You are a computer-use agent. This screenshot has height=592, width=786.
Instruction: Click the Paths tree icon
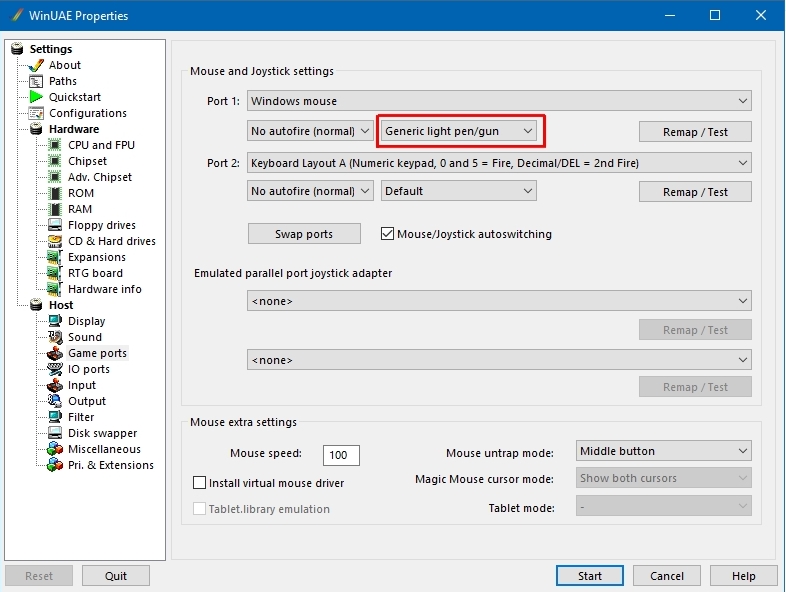(x=36, y=81)
